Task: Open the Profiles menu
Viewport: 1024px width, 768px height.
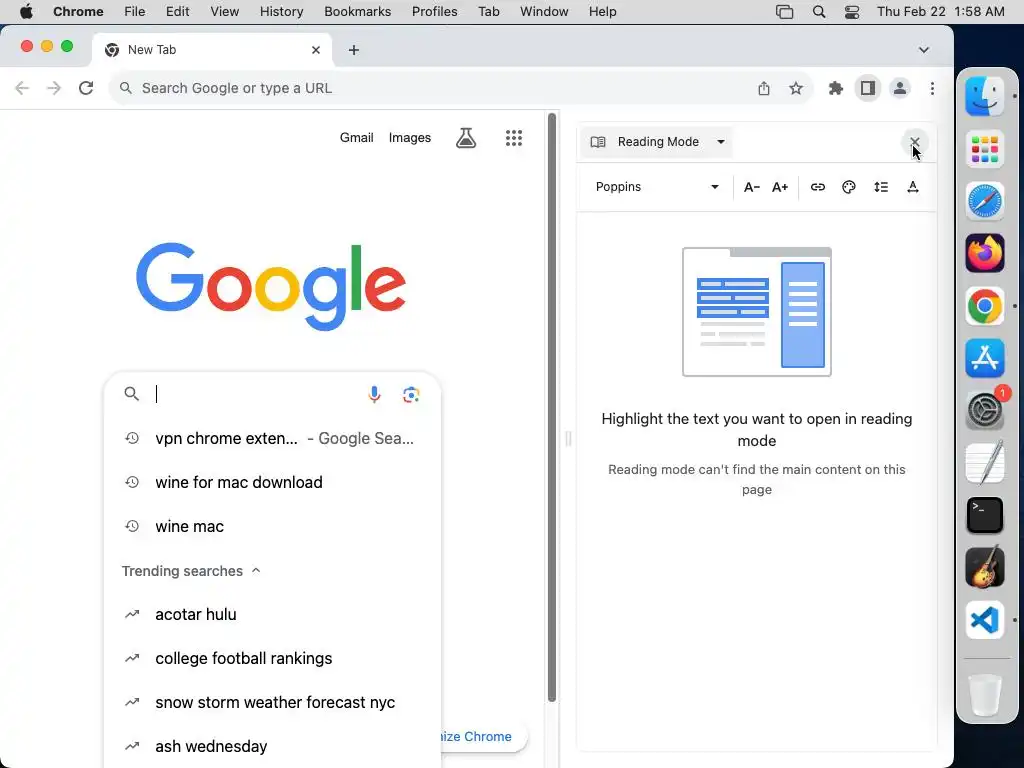Action: pos(434,12)
